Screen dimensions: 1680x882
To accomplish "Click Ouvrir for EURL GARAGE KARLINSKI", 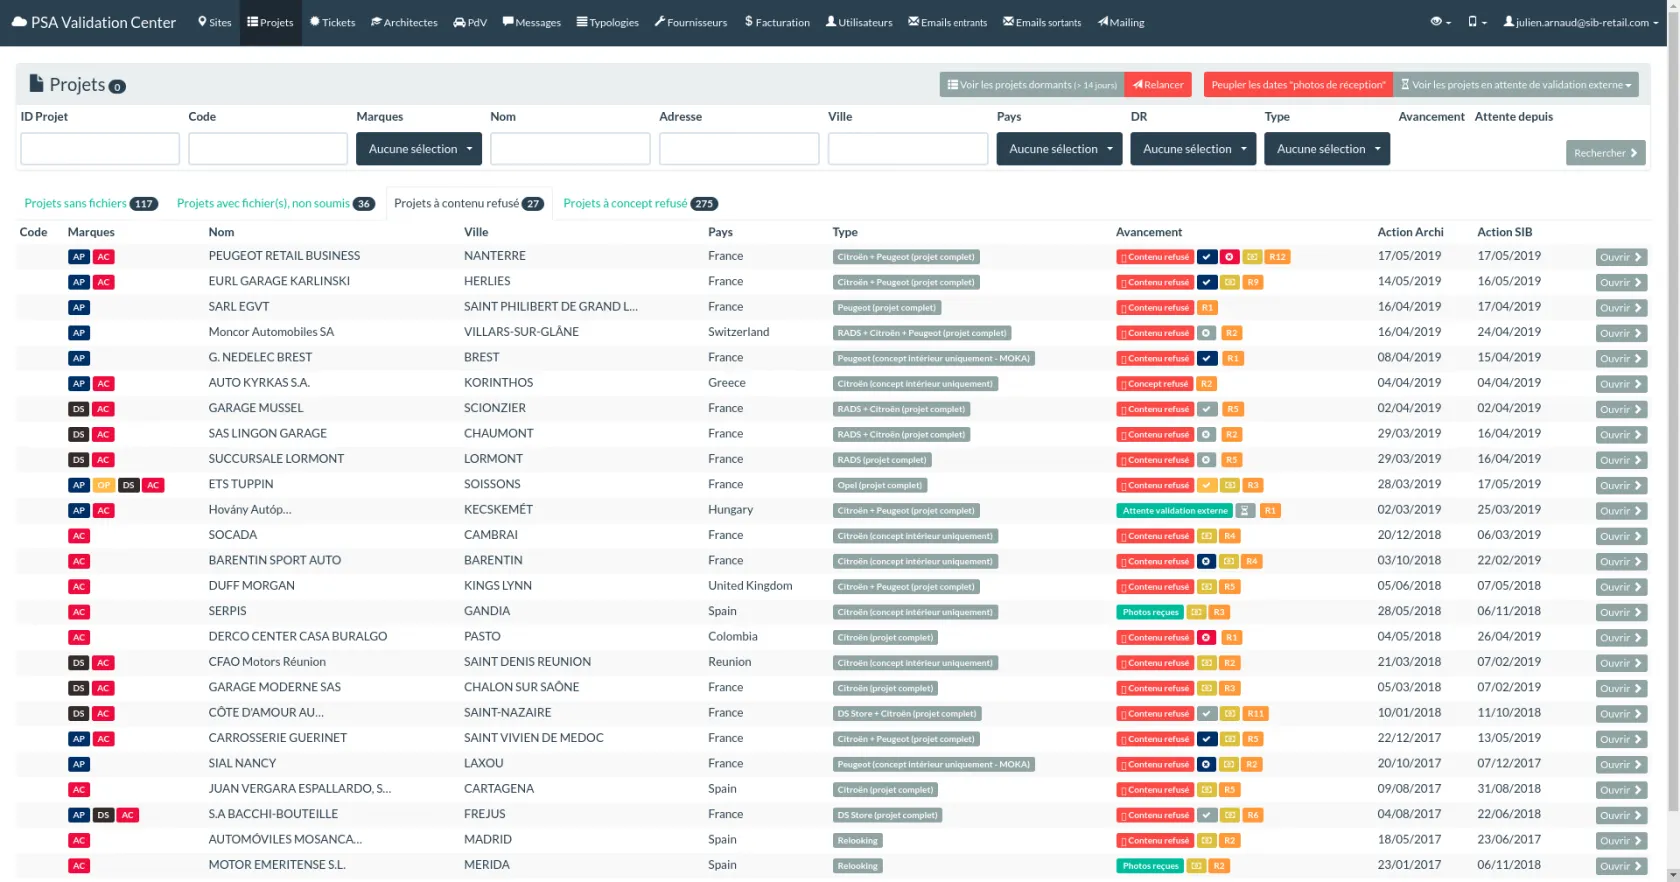I will (1620, 283).
